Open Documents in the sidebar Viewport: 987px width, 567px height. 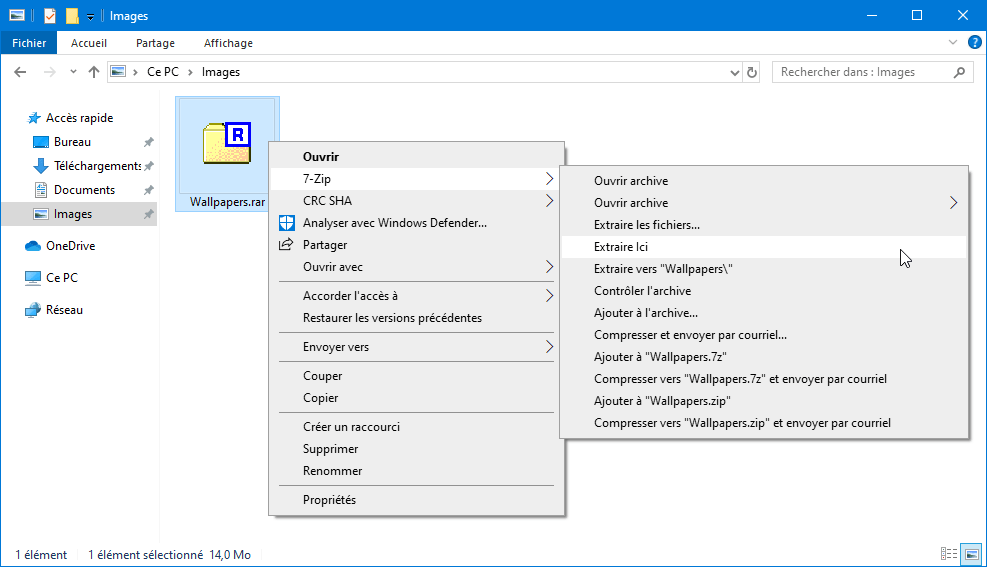[84, 189]
